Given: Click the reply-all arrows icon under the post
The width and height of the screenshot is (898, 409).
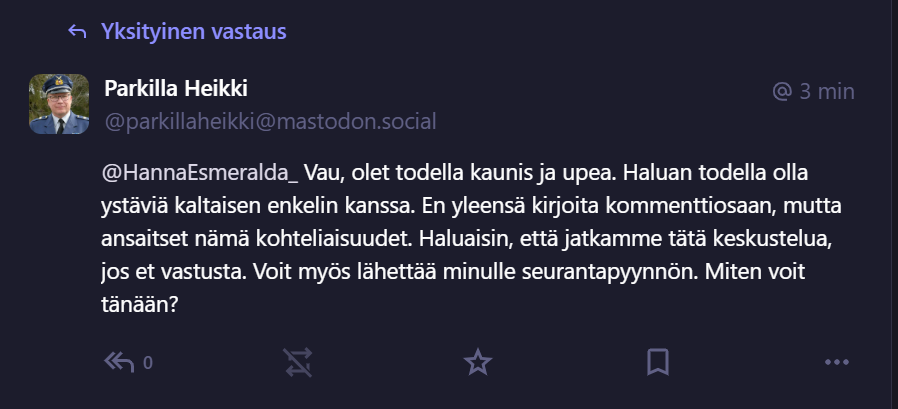Looking at the screenshot, I should point(120,361).
